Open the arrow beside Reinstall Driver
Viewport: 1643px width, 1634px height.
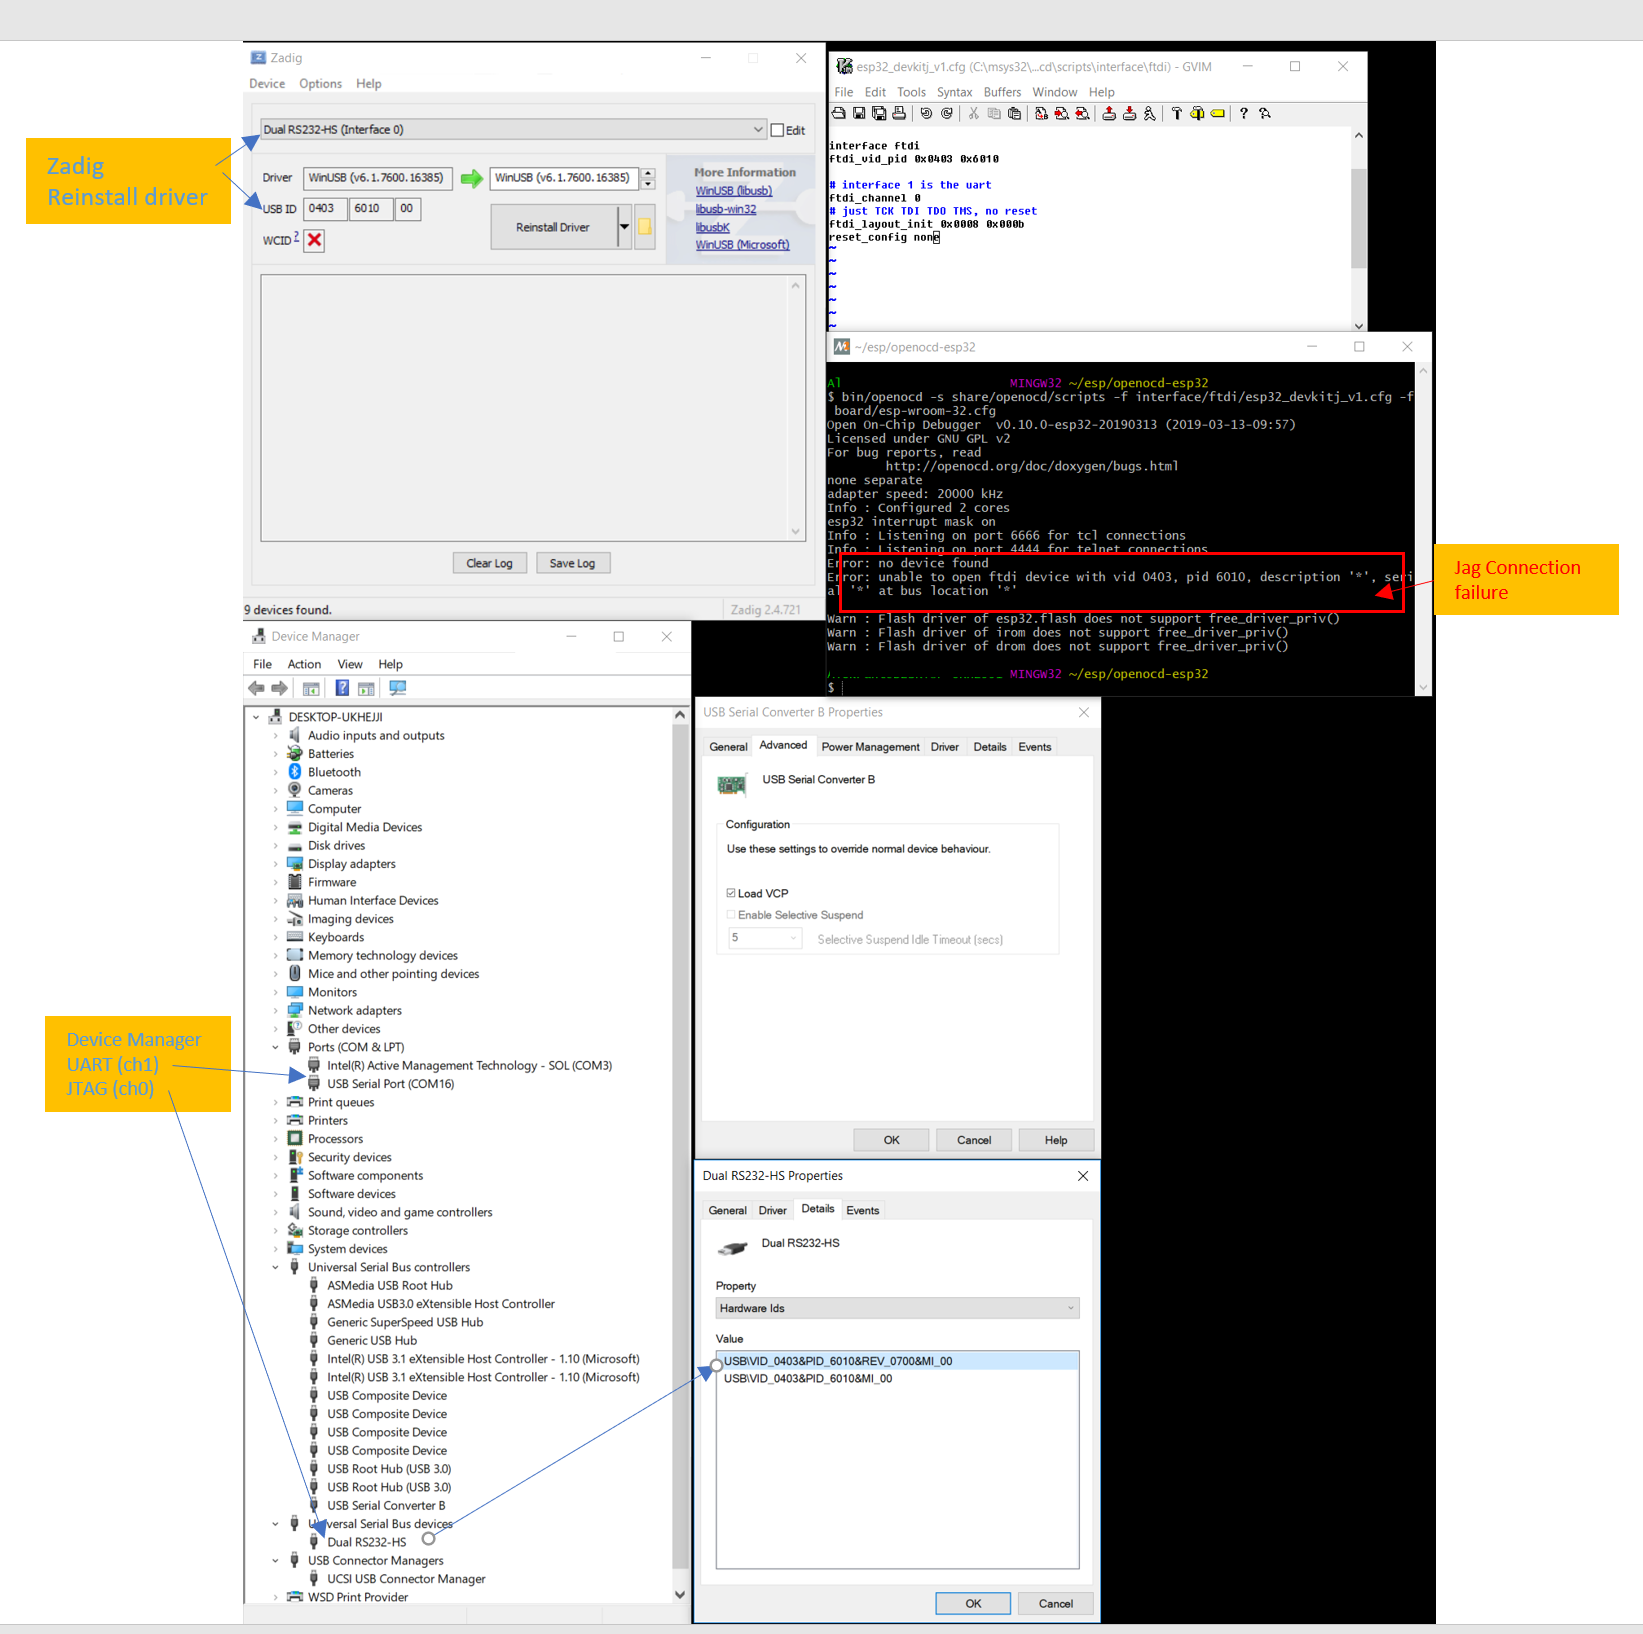tap(624, 227)
